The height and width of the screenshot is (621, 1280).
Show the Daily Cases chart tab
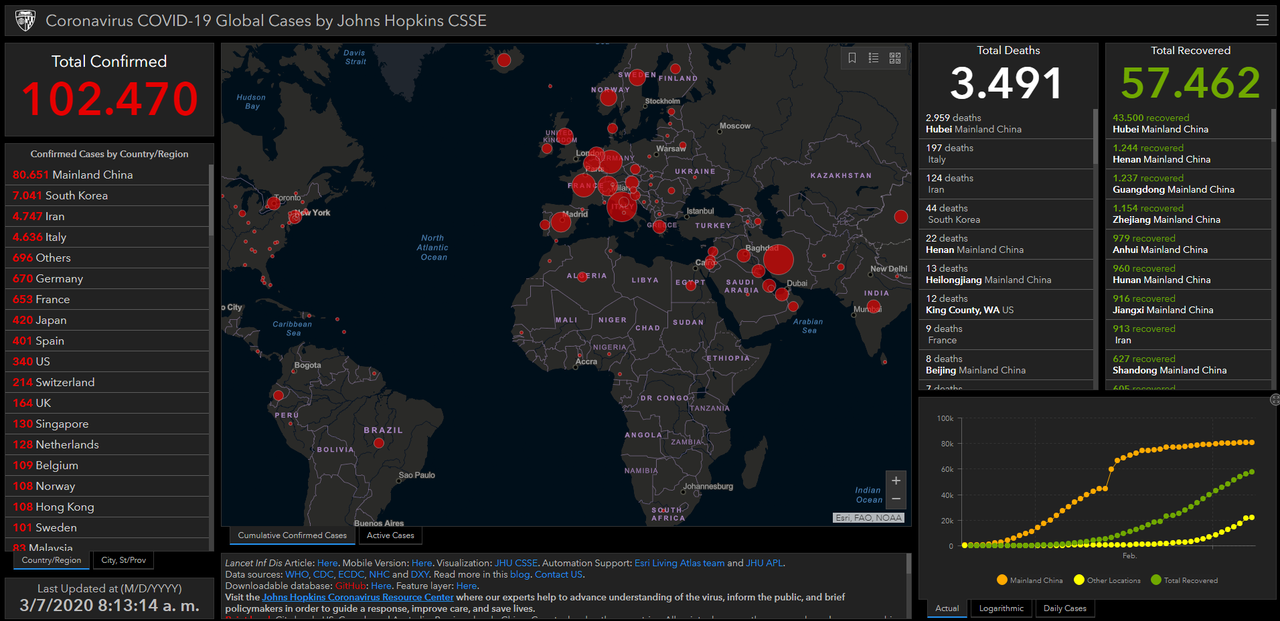(1064, 608)
